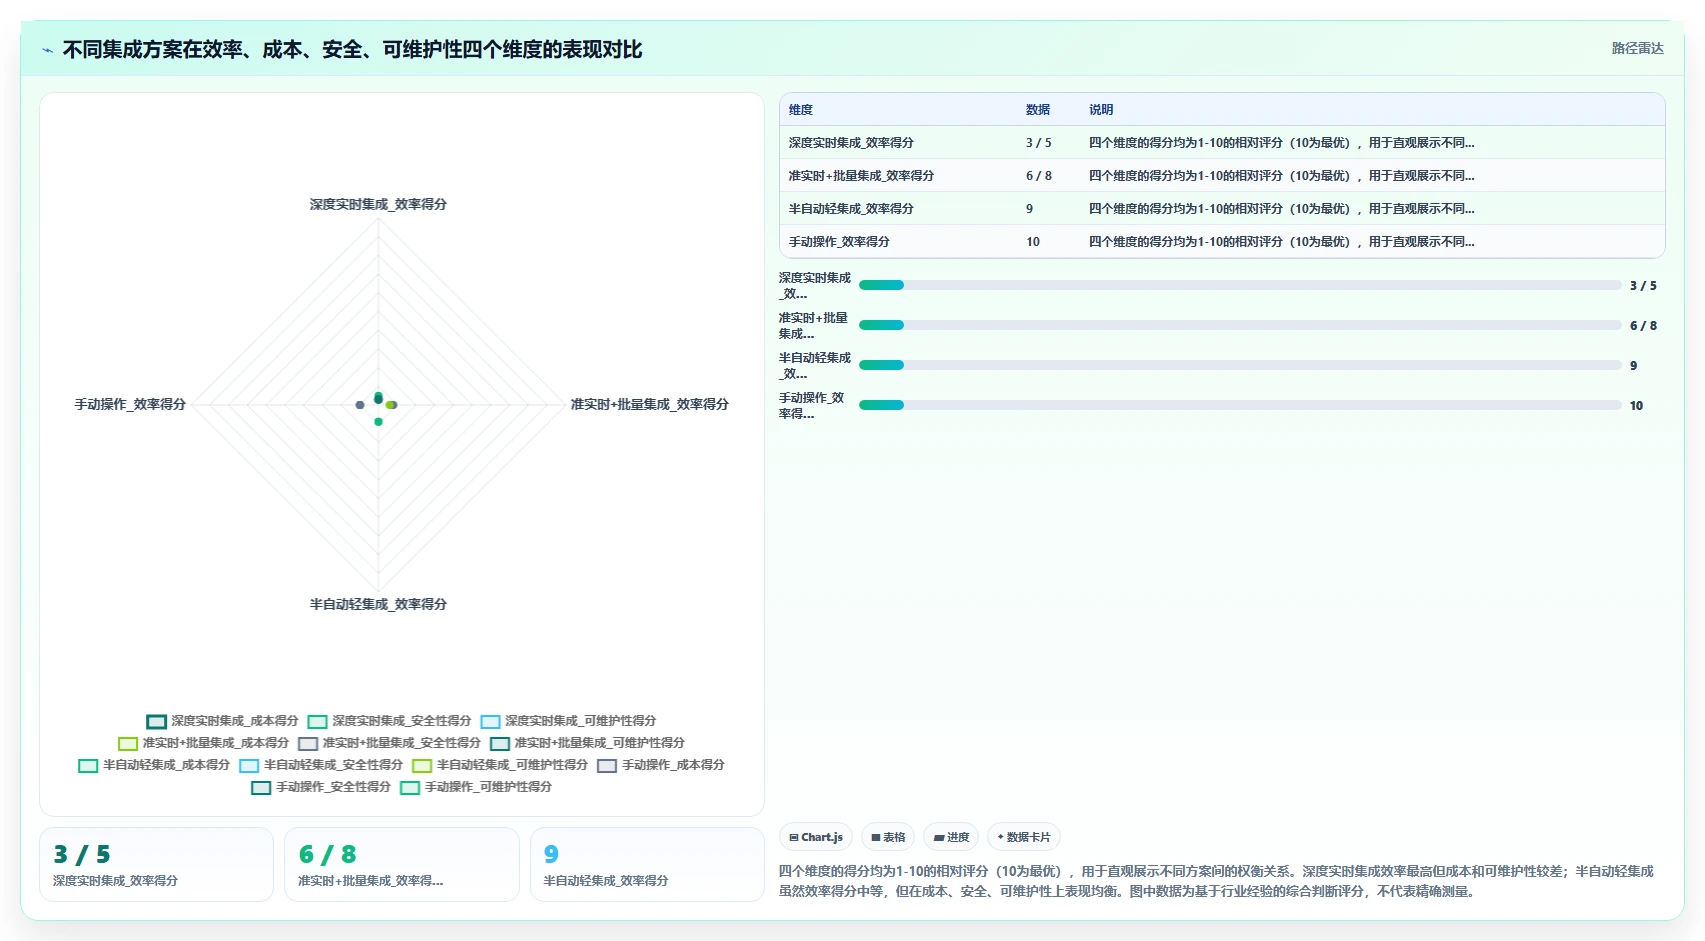The image size is (1705, 941).
Task: Open the 3 / 5 深度实时集成 data card
Action: tap(156, 865)
